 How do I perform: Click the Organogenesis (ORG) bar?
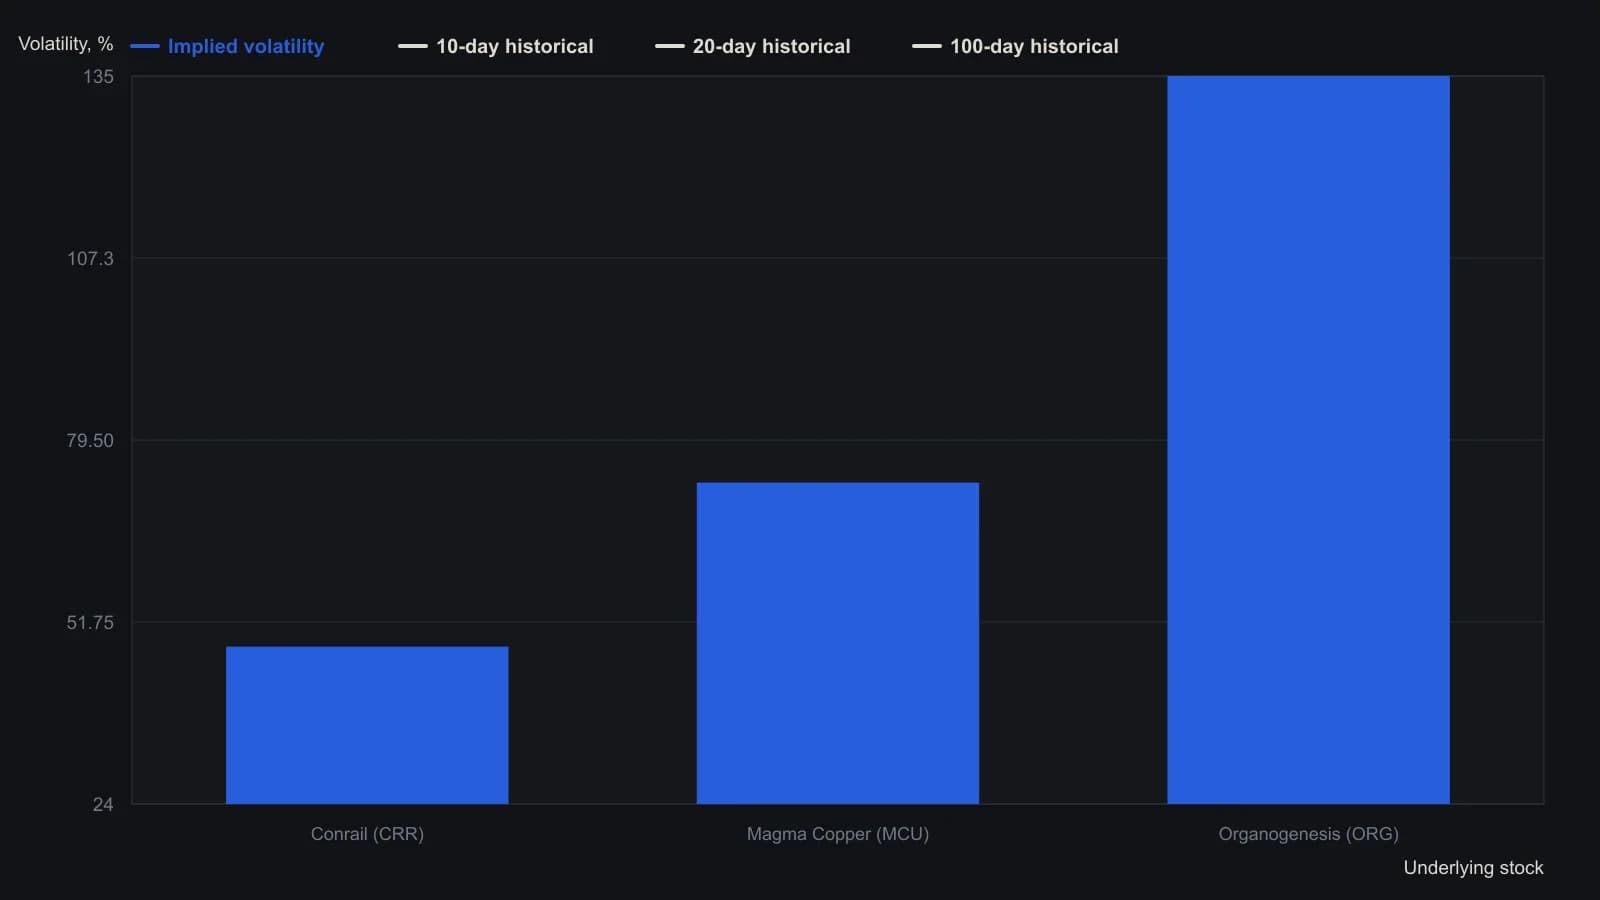coord(1308,440)
